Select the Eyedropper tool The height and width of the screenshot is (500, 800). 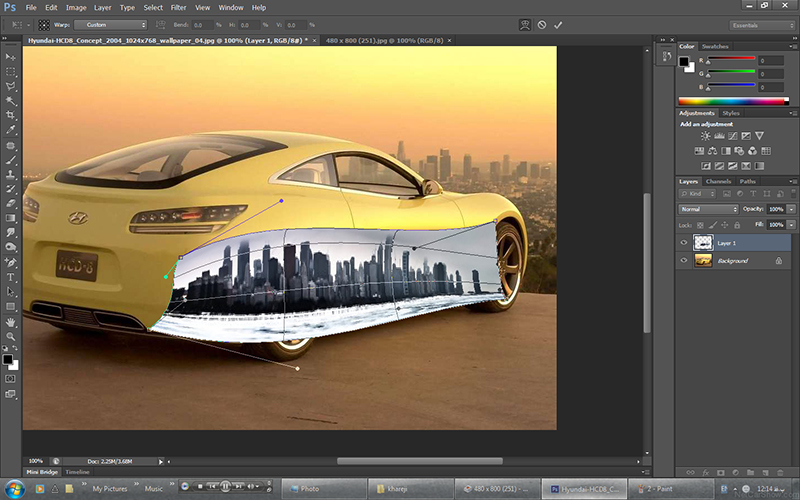click(x=10, y=130)
